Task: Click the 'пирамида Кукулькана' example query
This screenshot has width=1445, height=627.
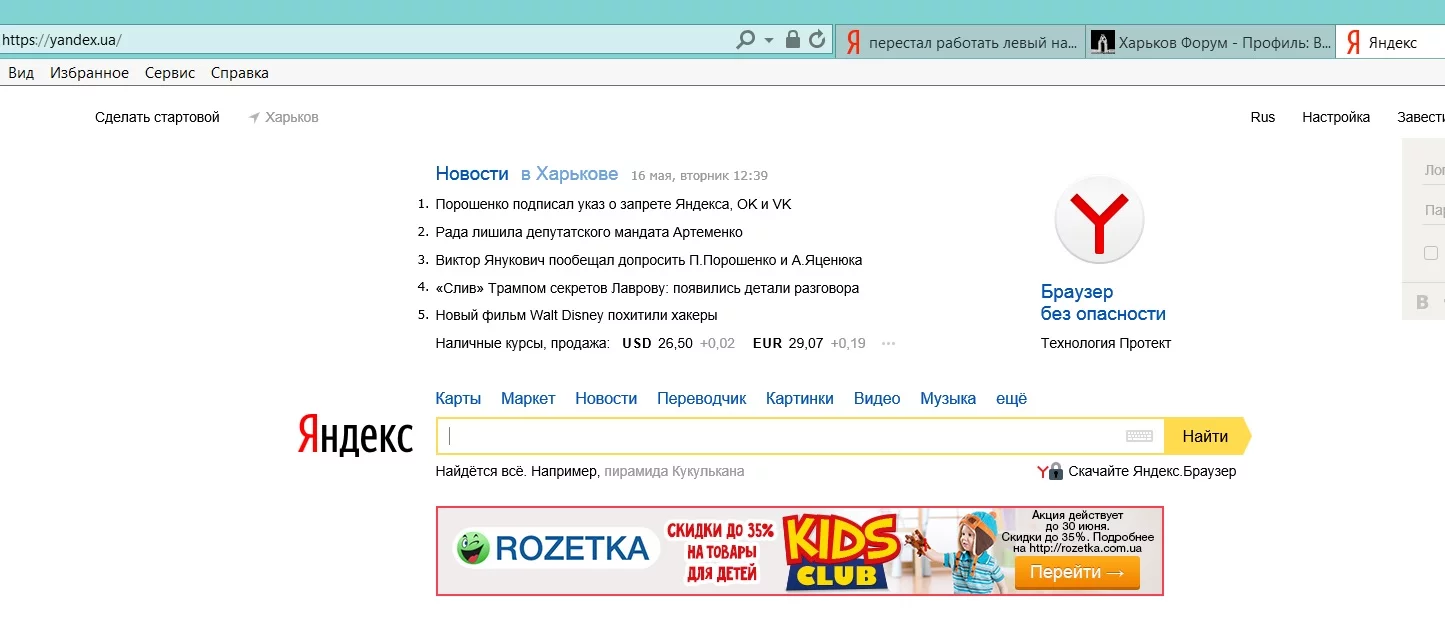Action: pos(674,471)
